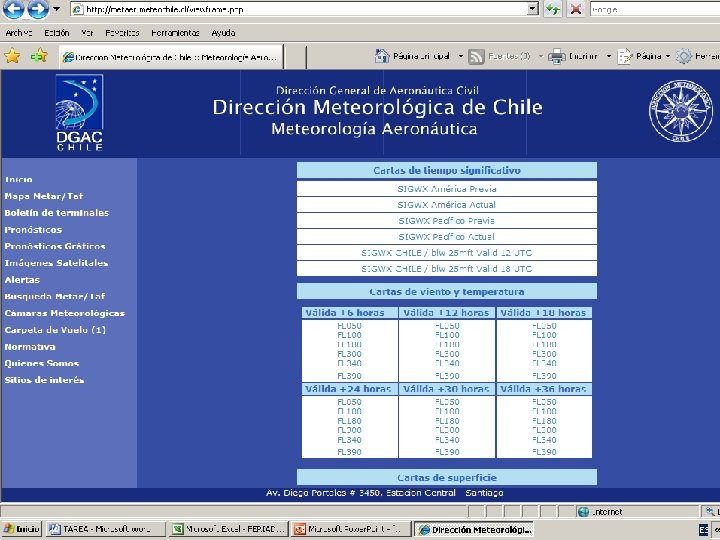Click the RSS Fuentes feed icon

[x=476, y=56]
